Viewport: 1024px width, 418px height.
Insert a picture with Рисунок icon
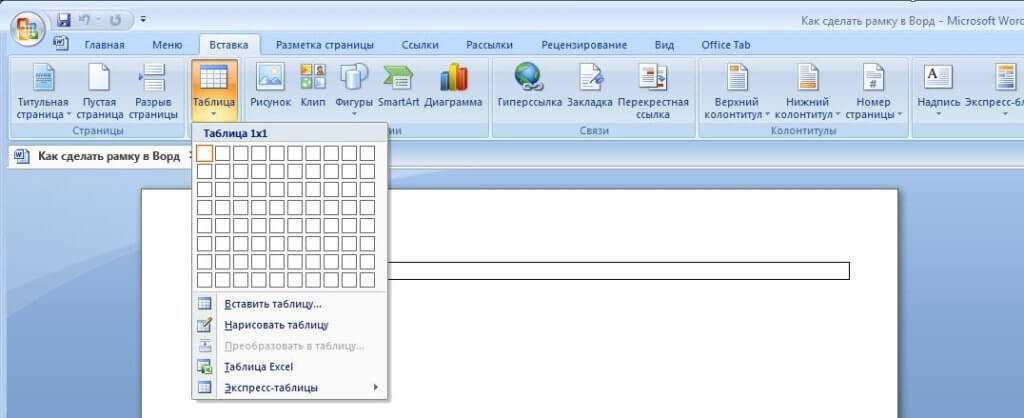[x=270, y=86]
